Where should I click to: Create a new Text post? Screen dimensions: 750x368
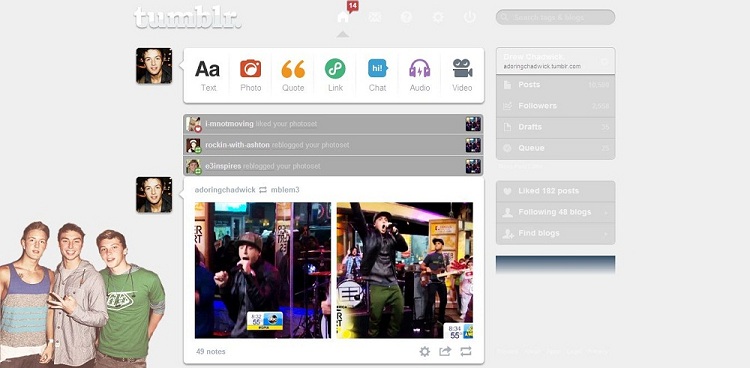(x=208, y=75)
